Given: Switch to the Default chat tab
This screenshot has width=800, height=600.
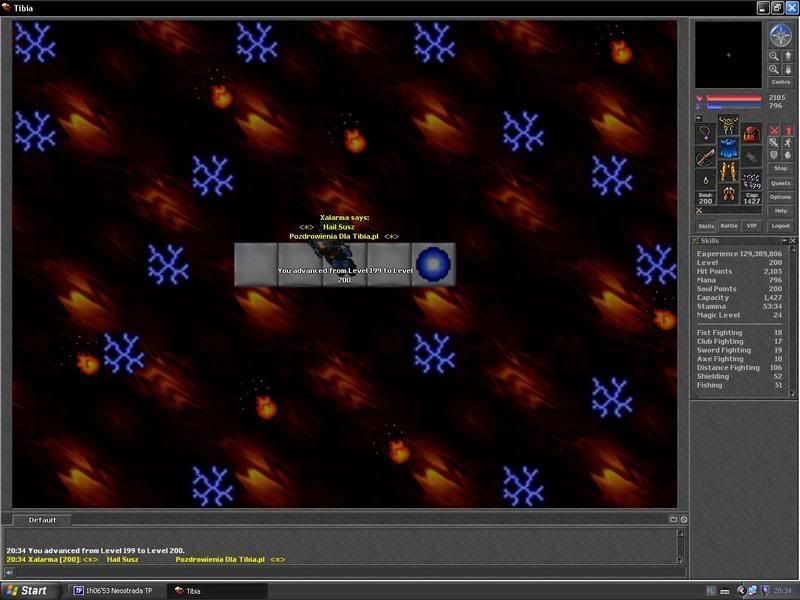Looking at the screenshot, I should 42,520.
